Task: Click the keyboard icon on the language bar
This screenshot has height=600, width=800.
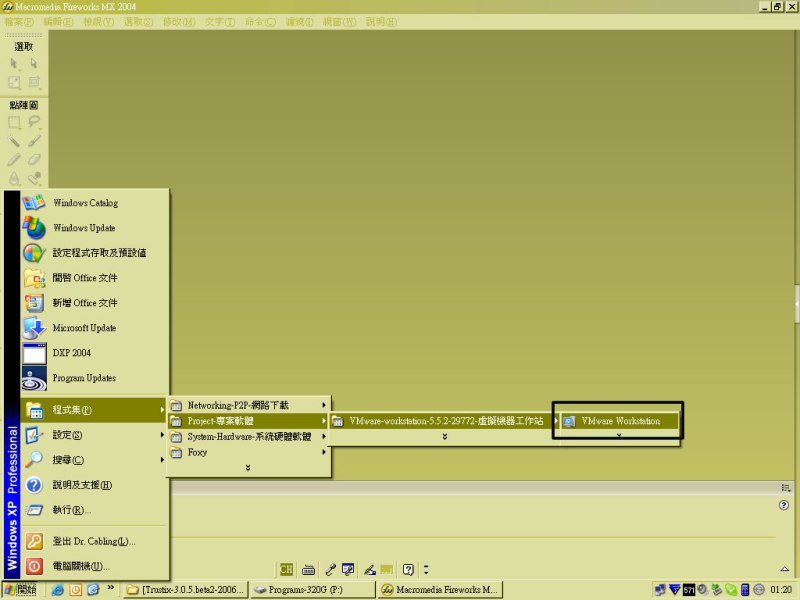Action: click(308, 569)
